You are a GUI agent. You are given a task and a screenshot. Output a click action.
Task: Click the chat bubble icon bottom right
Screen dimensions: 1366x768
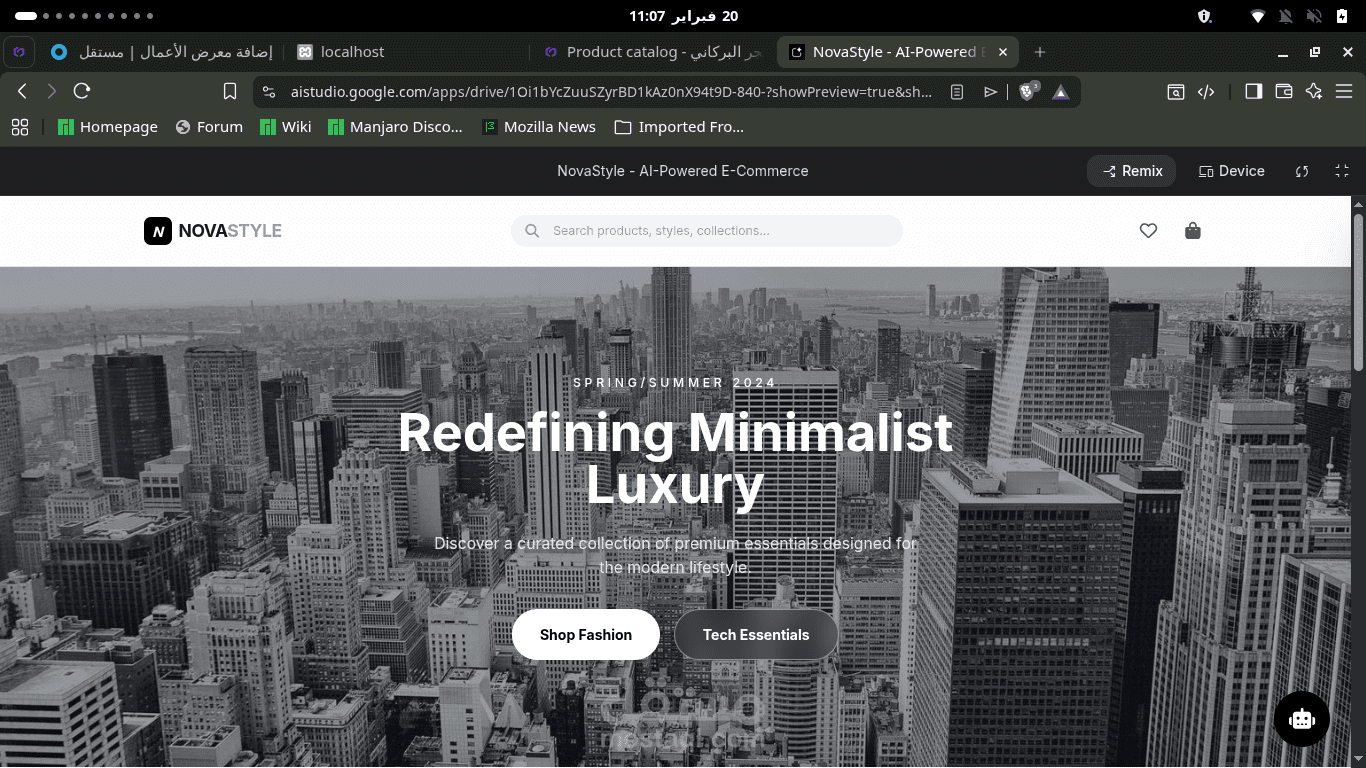click(1301, 719)
